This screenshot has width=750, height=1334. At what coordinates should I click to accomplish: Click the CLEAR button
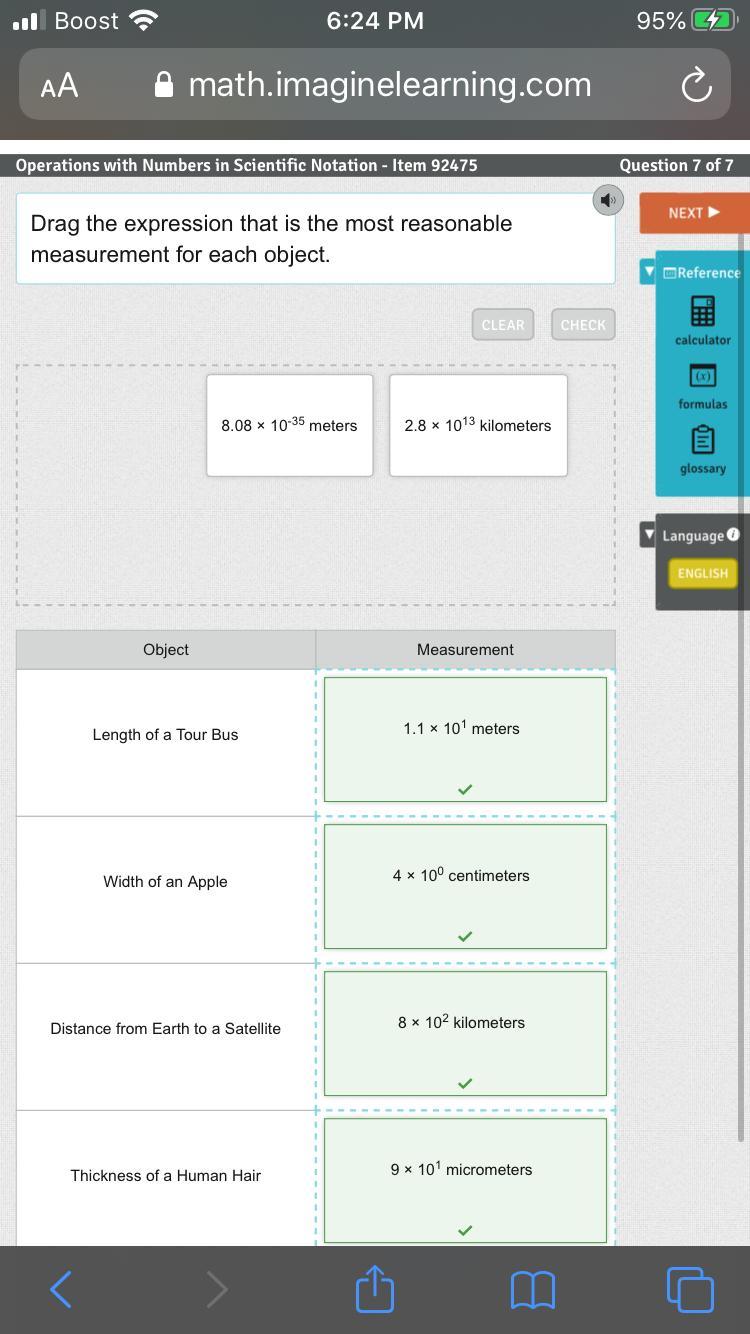pyautogui.click(x=503, y=325)
